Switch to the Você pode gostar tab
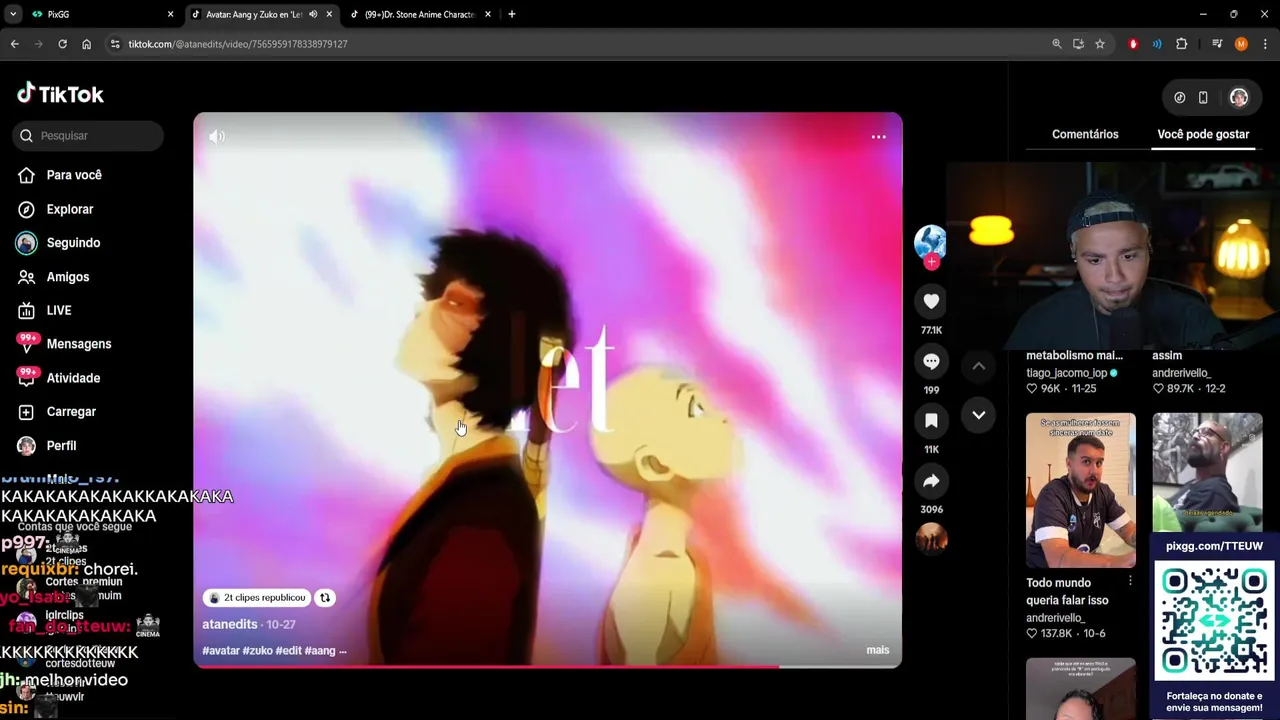Image resolution: width=1280 pixels, height=720 pixels. (1203, 134)
